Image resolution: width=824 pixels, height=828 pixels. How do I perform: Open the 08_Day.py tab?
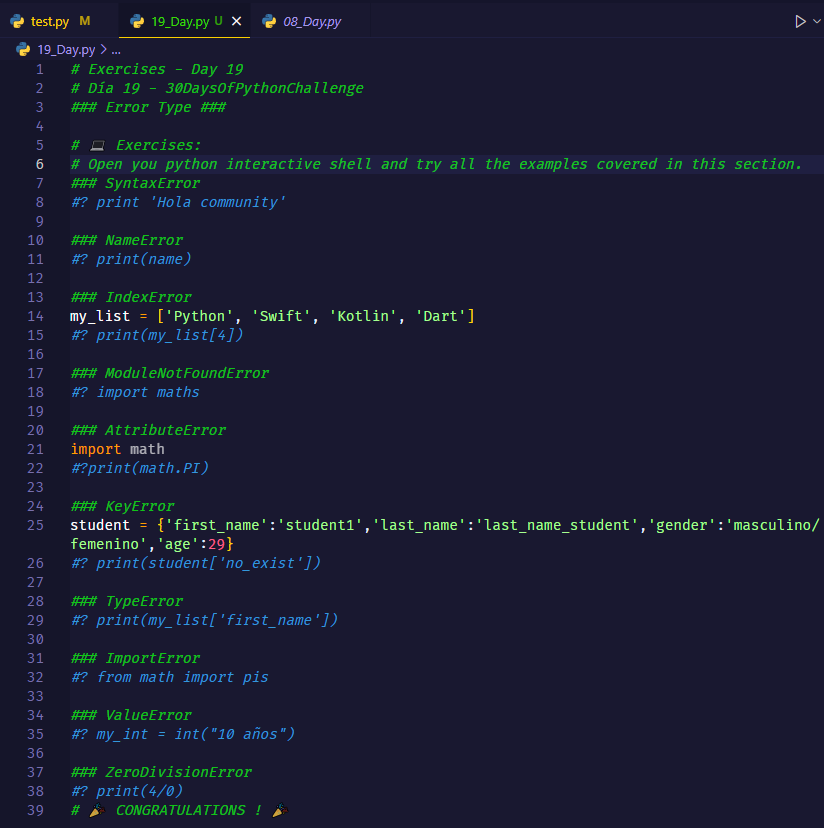pyautogui.click(x=312, y=21)
